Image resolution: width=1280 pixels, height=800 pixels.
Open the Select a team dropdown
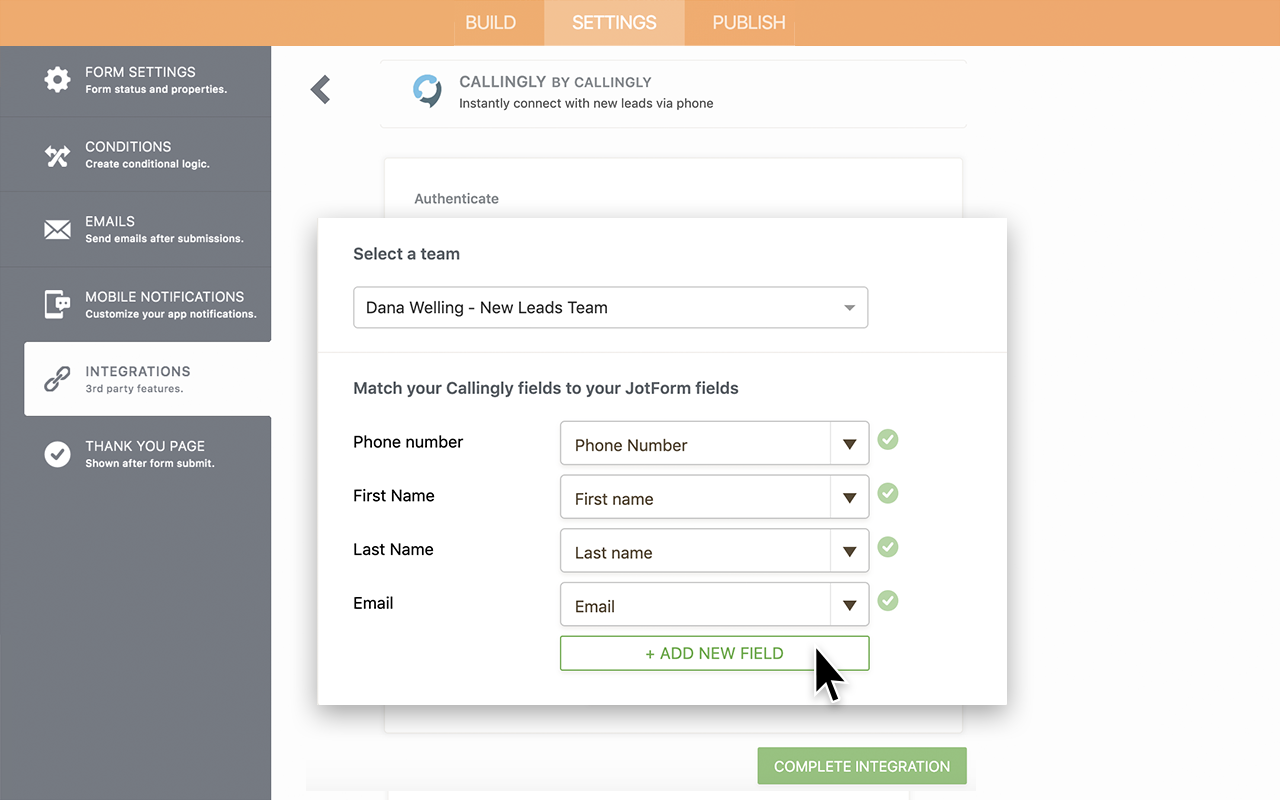pos(610,308)
